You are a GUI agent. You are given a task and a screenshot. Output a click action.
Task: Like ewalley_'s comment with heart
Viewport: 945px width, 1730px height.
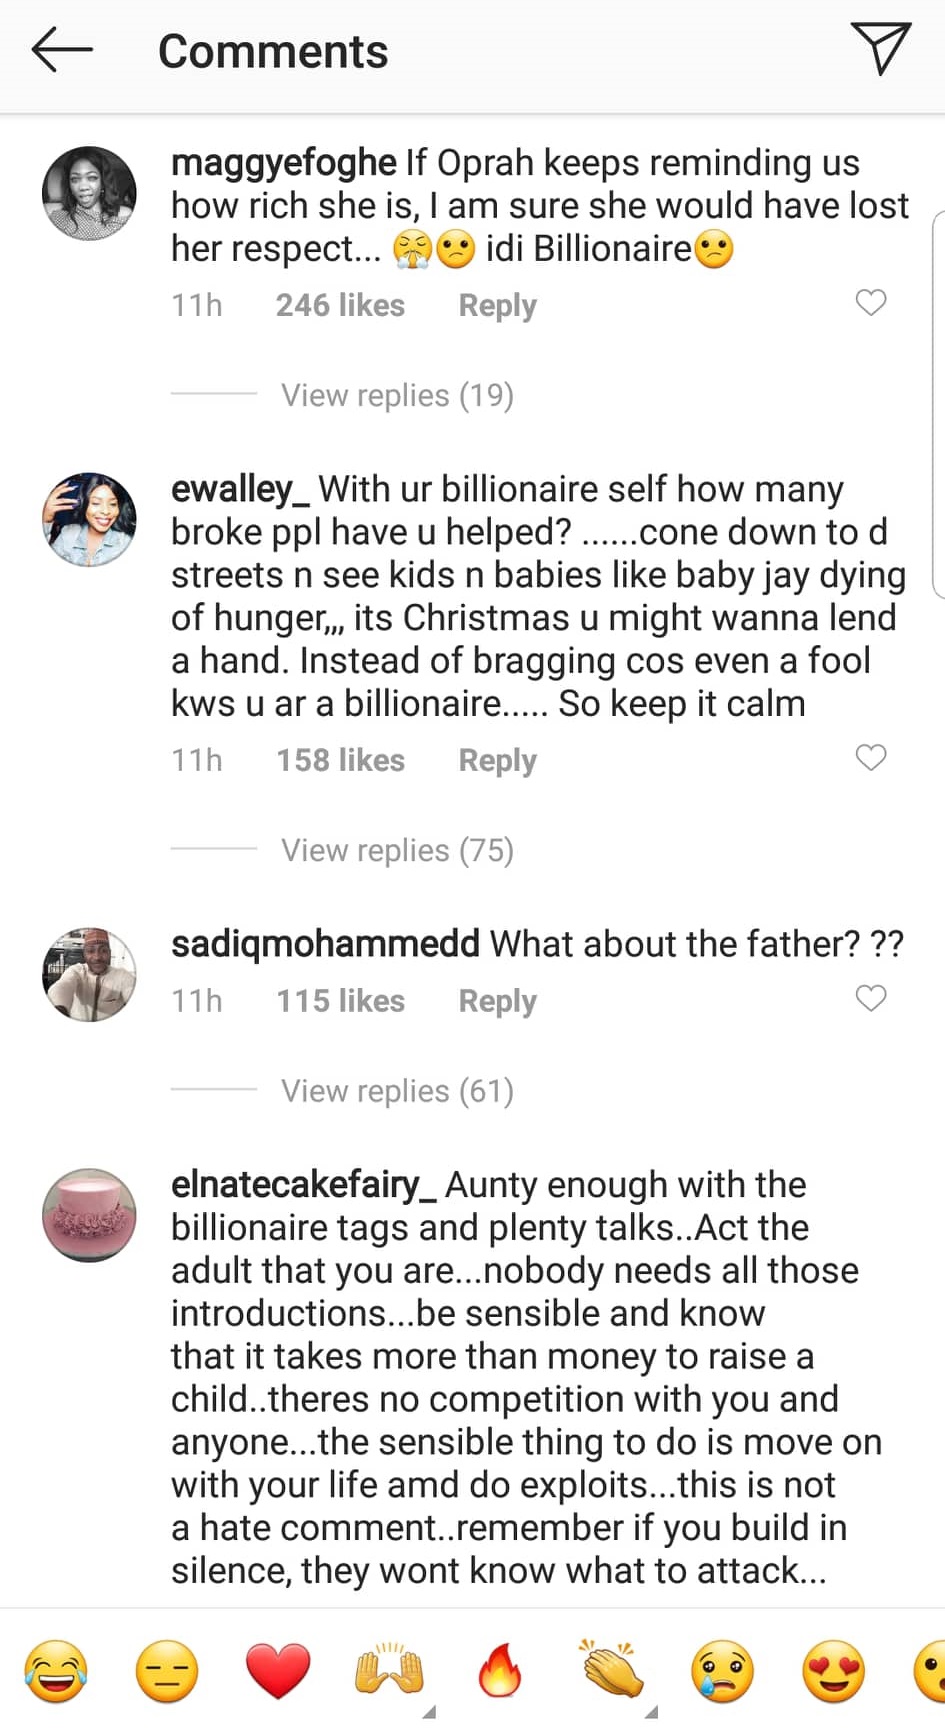click(x=871, y=758)
